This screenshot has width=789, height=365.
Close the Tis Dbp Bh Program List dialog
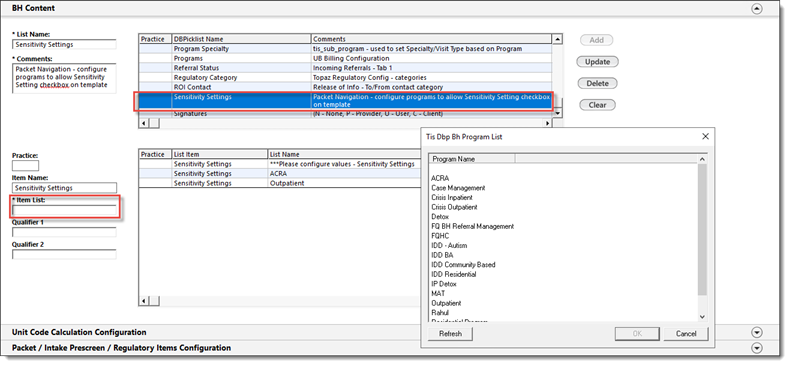click(705, 136)
